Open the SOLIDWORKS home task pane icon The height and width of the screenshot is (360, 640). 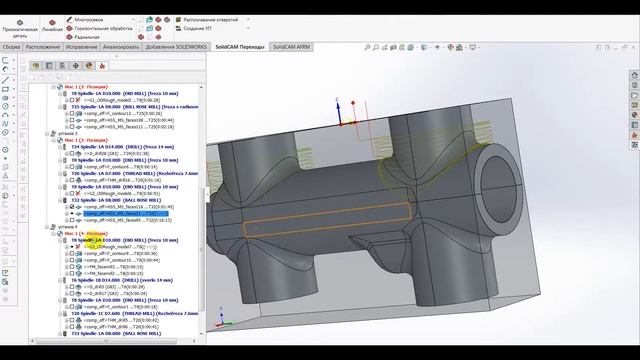tap(634, 75)
